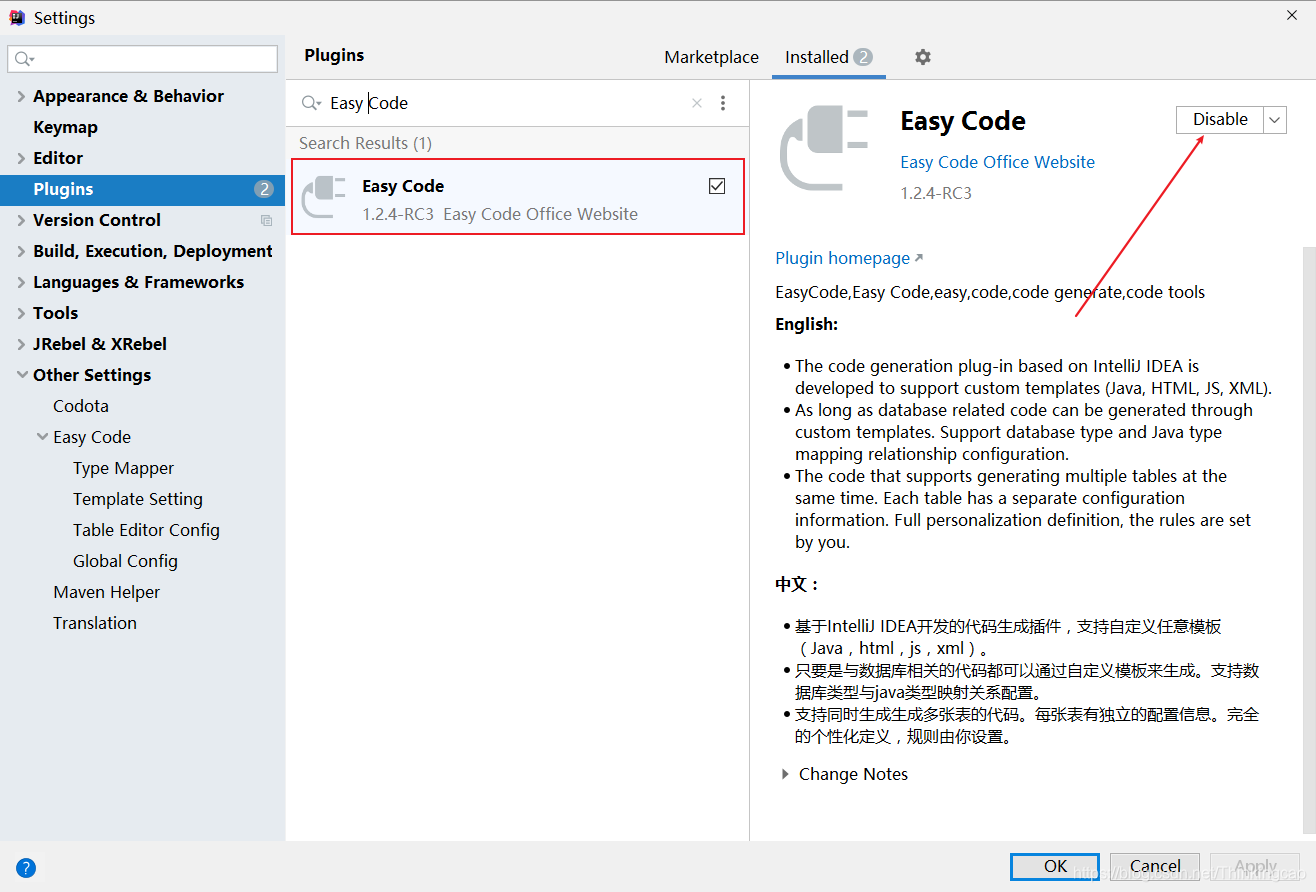Click the magnifier icon in plugin search
This screenshot has width=1316, height=892.
coord(311,103)
